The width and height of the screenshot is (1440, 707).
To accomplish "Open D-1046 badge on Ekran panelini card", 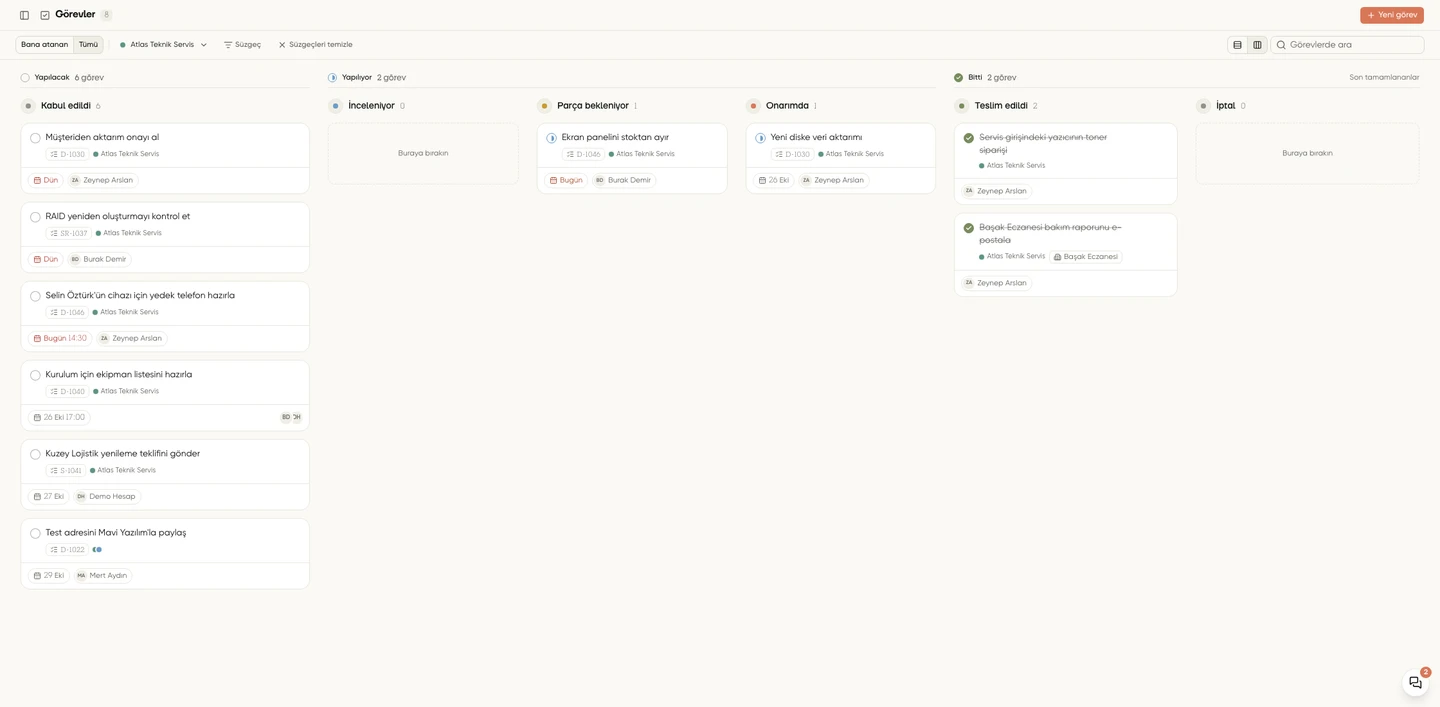I will (x=583, y=155).
